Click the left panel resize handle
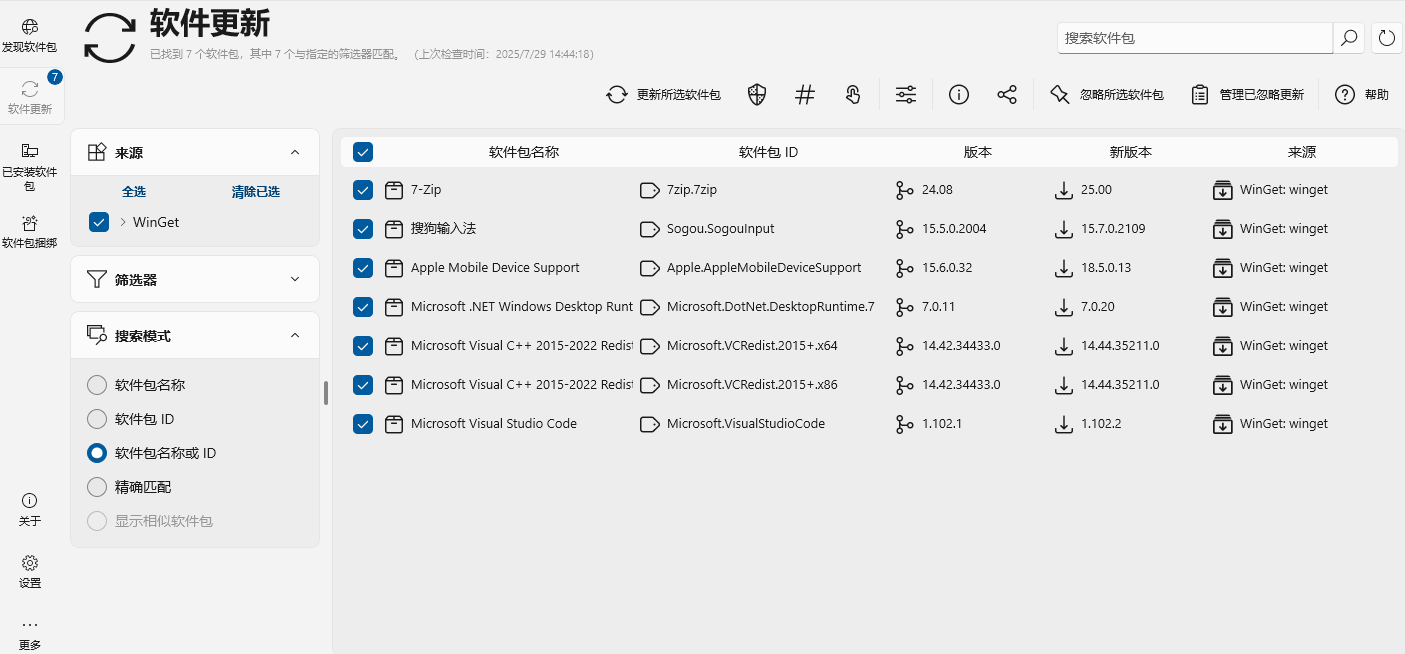Image resolution: width=1405 pixels, height=654 pixels. (326, 393)
